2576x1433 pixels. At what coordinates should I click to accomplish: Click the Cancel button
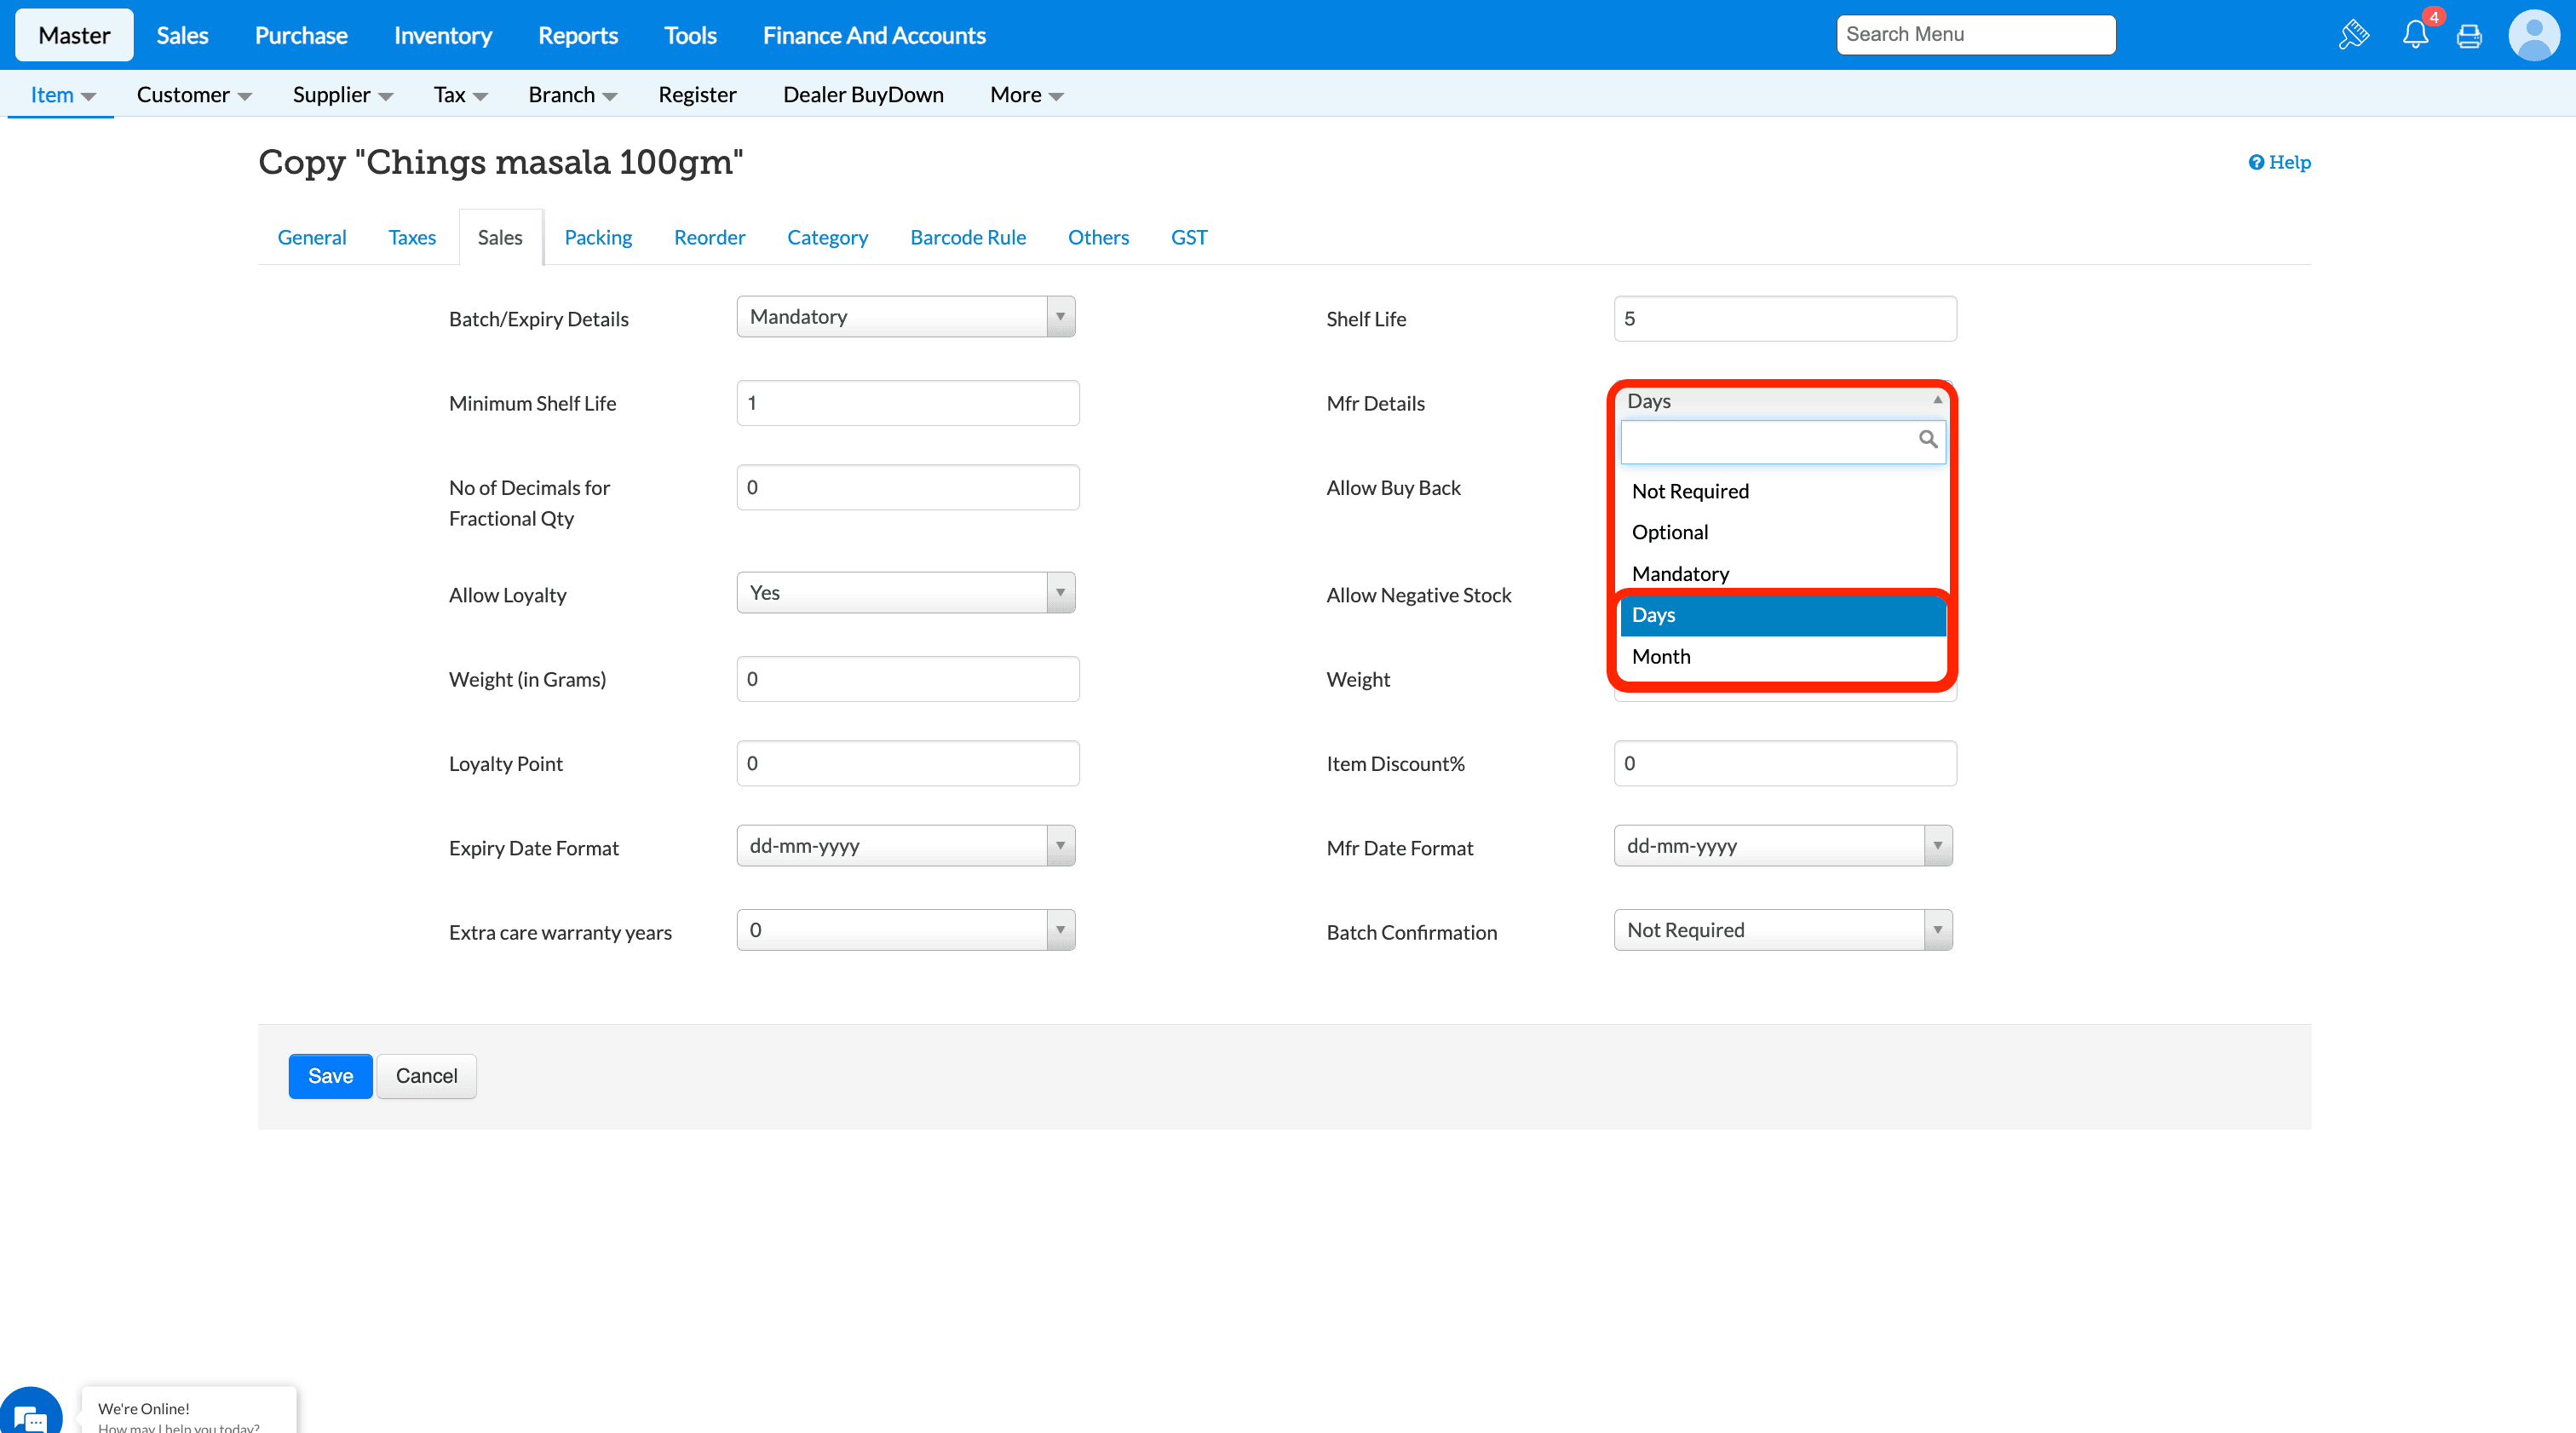[426, 1076]
